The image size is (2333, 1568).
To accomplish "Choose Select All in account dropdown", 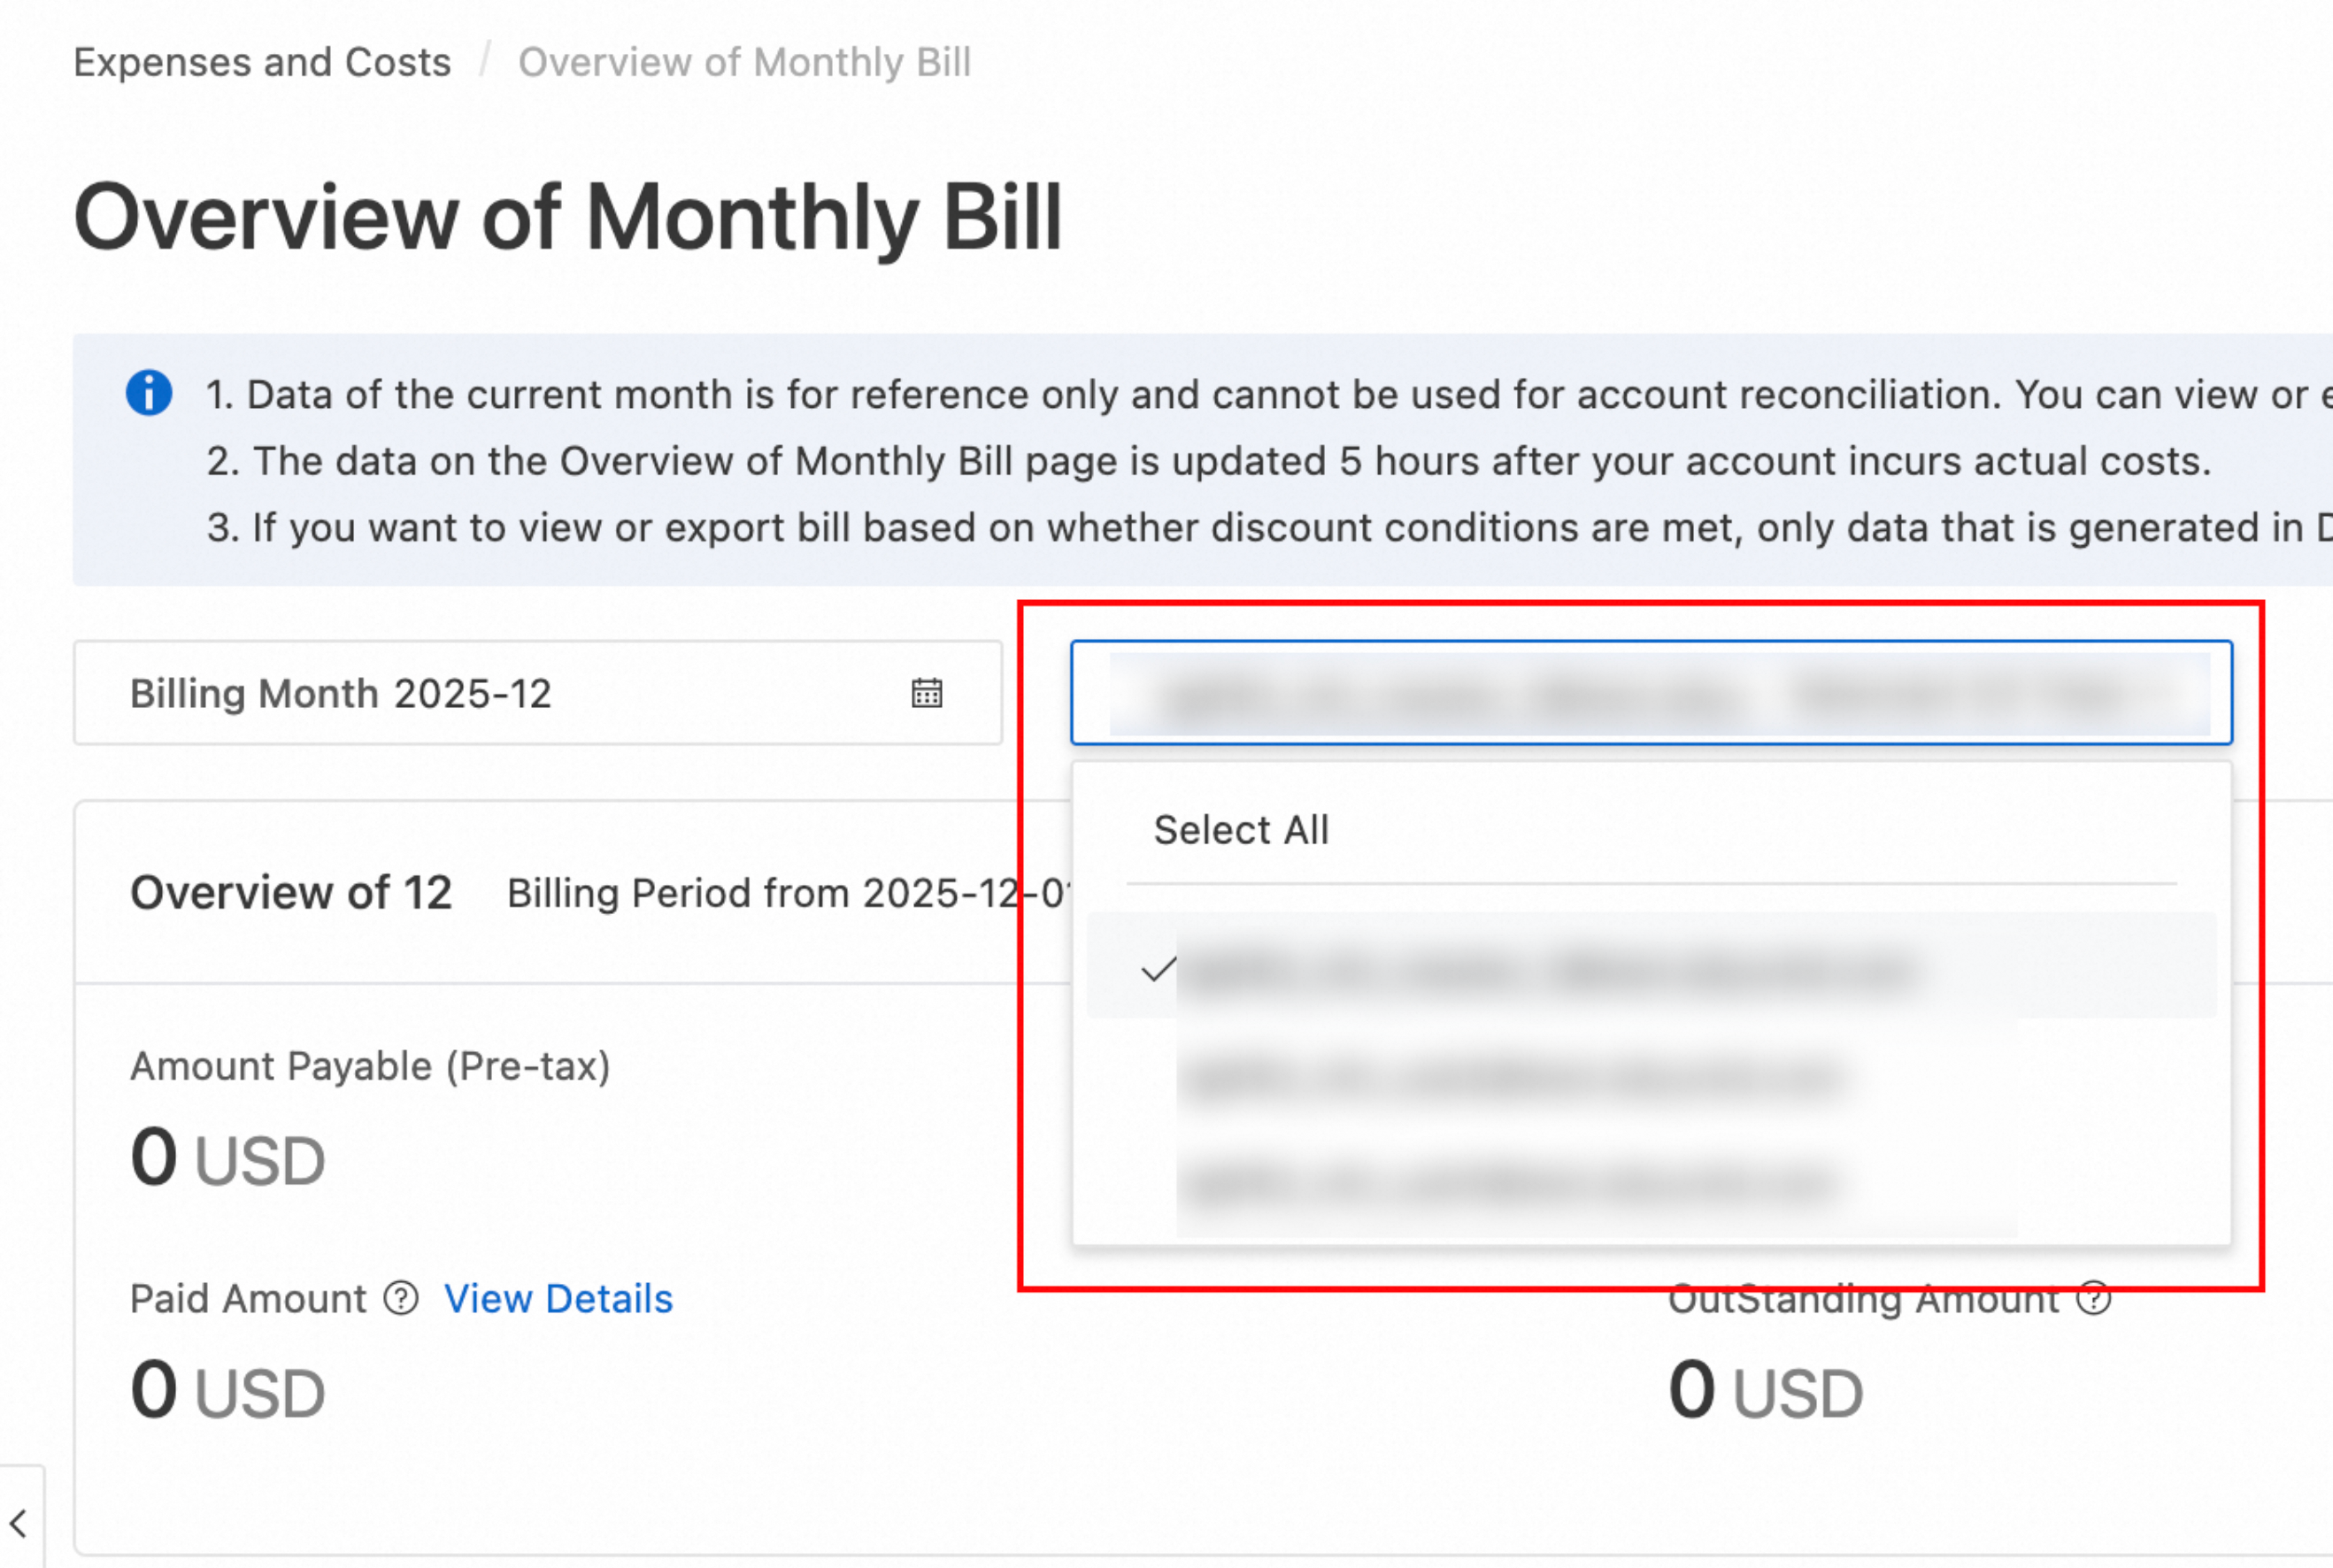I will click(1241, 830).
